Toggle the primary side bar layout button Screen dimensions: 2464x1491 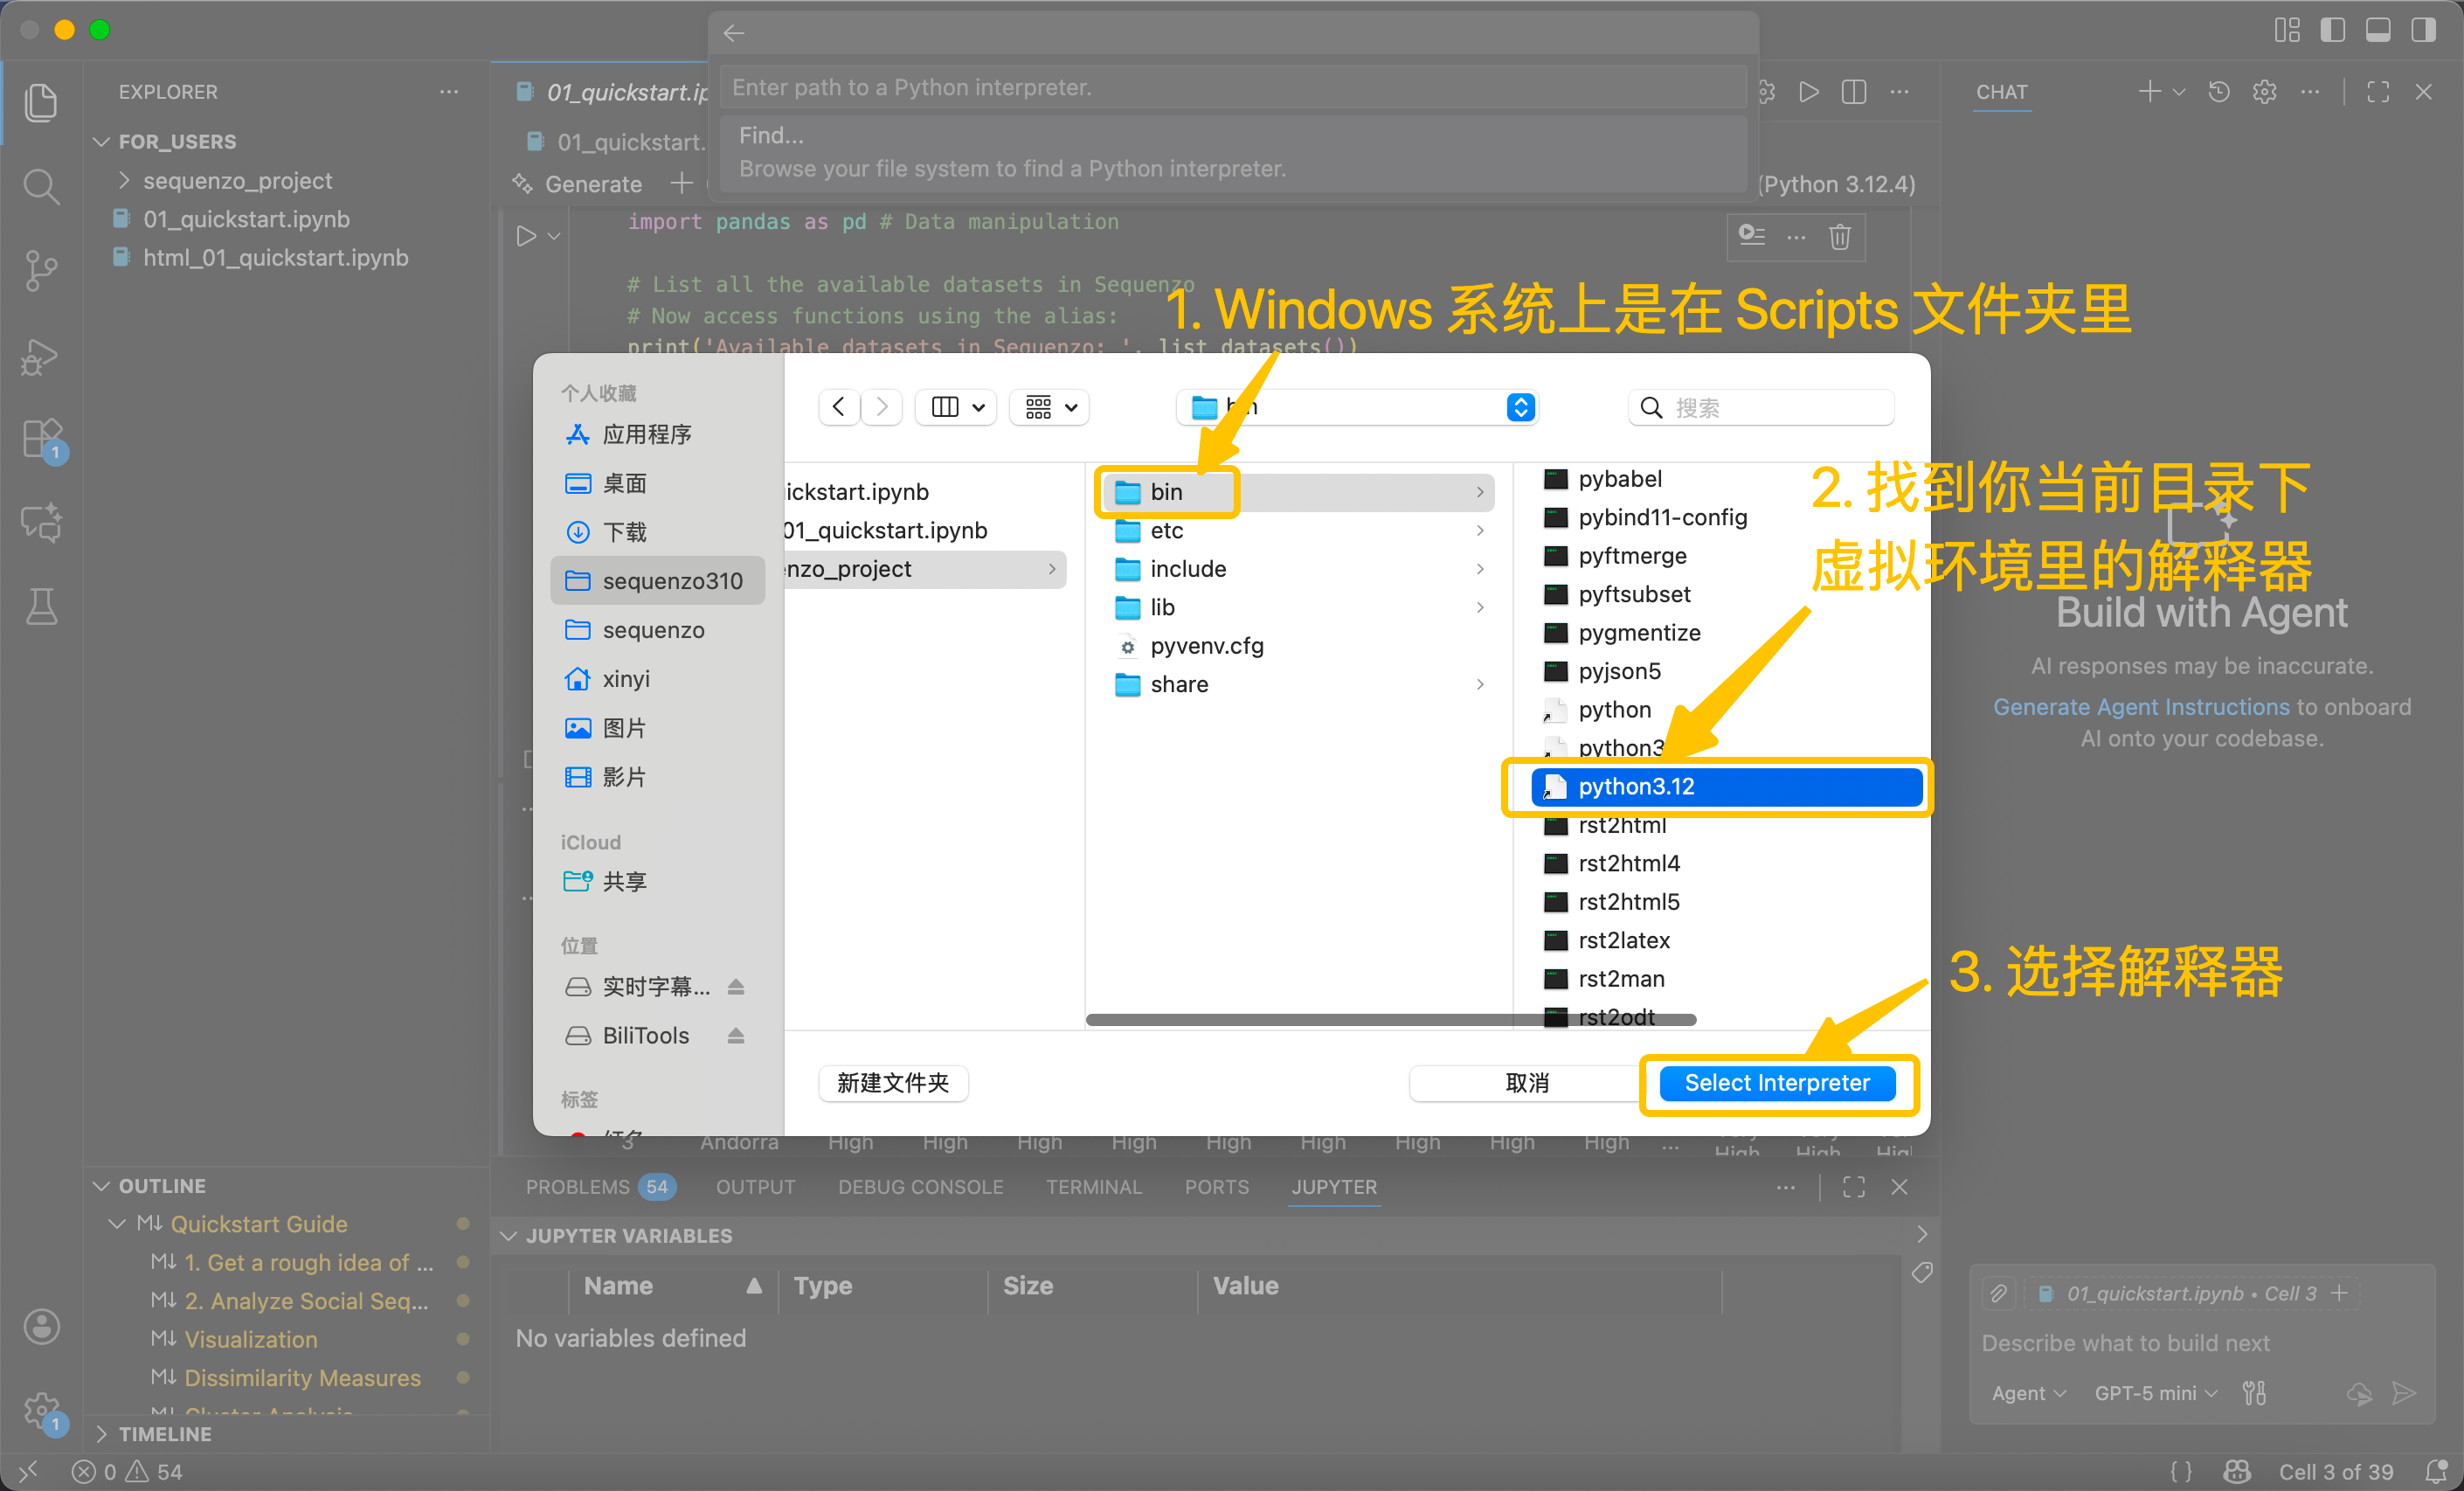pyautogui.click(x=2332, y=30)
